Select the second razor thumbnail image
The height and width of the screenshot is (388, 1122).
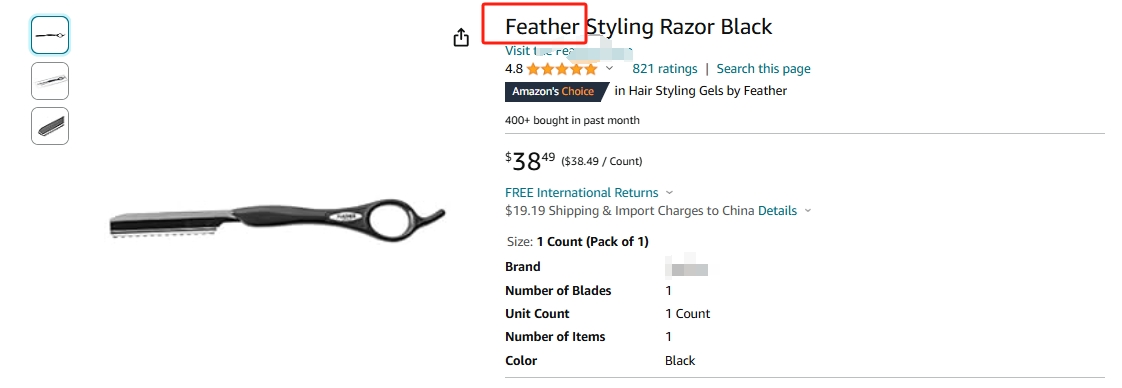tap(50, 81)
